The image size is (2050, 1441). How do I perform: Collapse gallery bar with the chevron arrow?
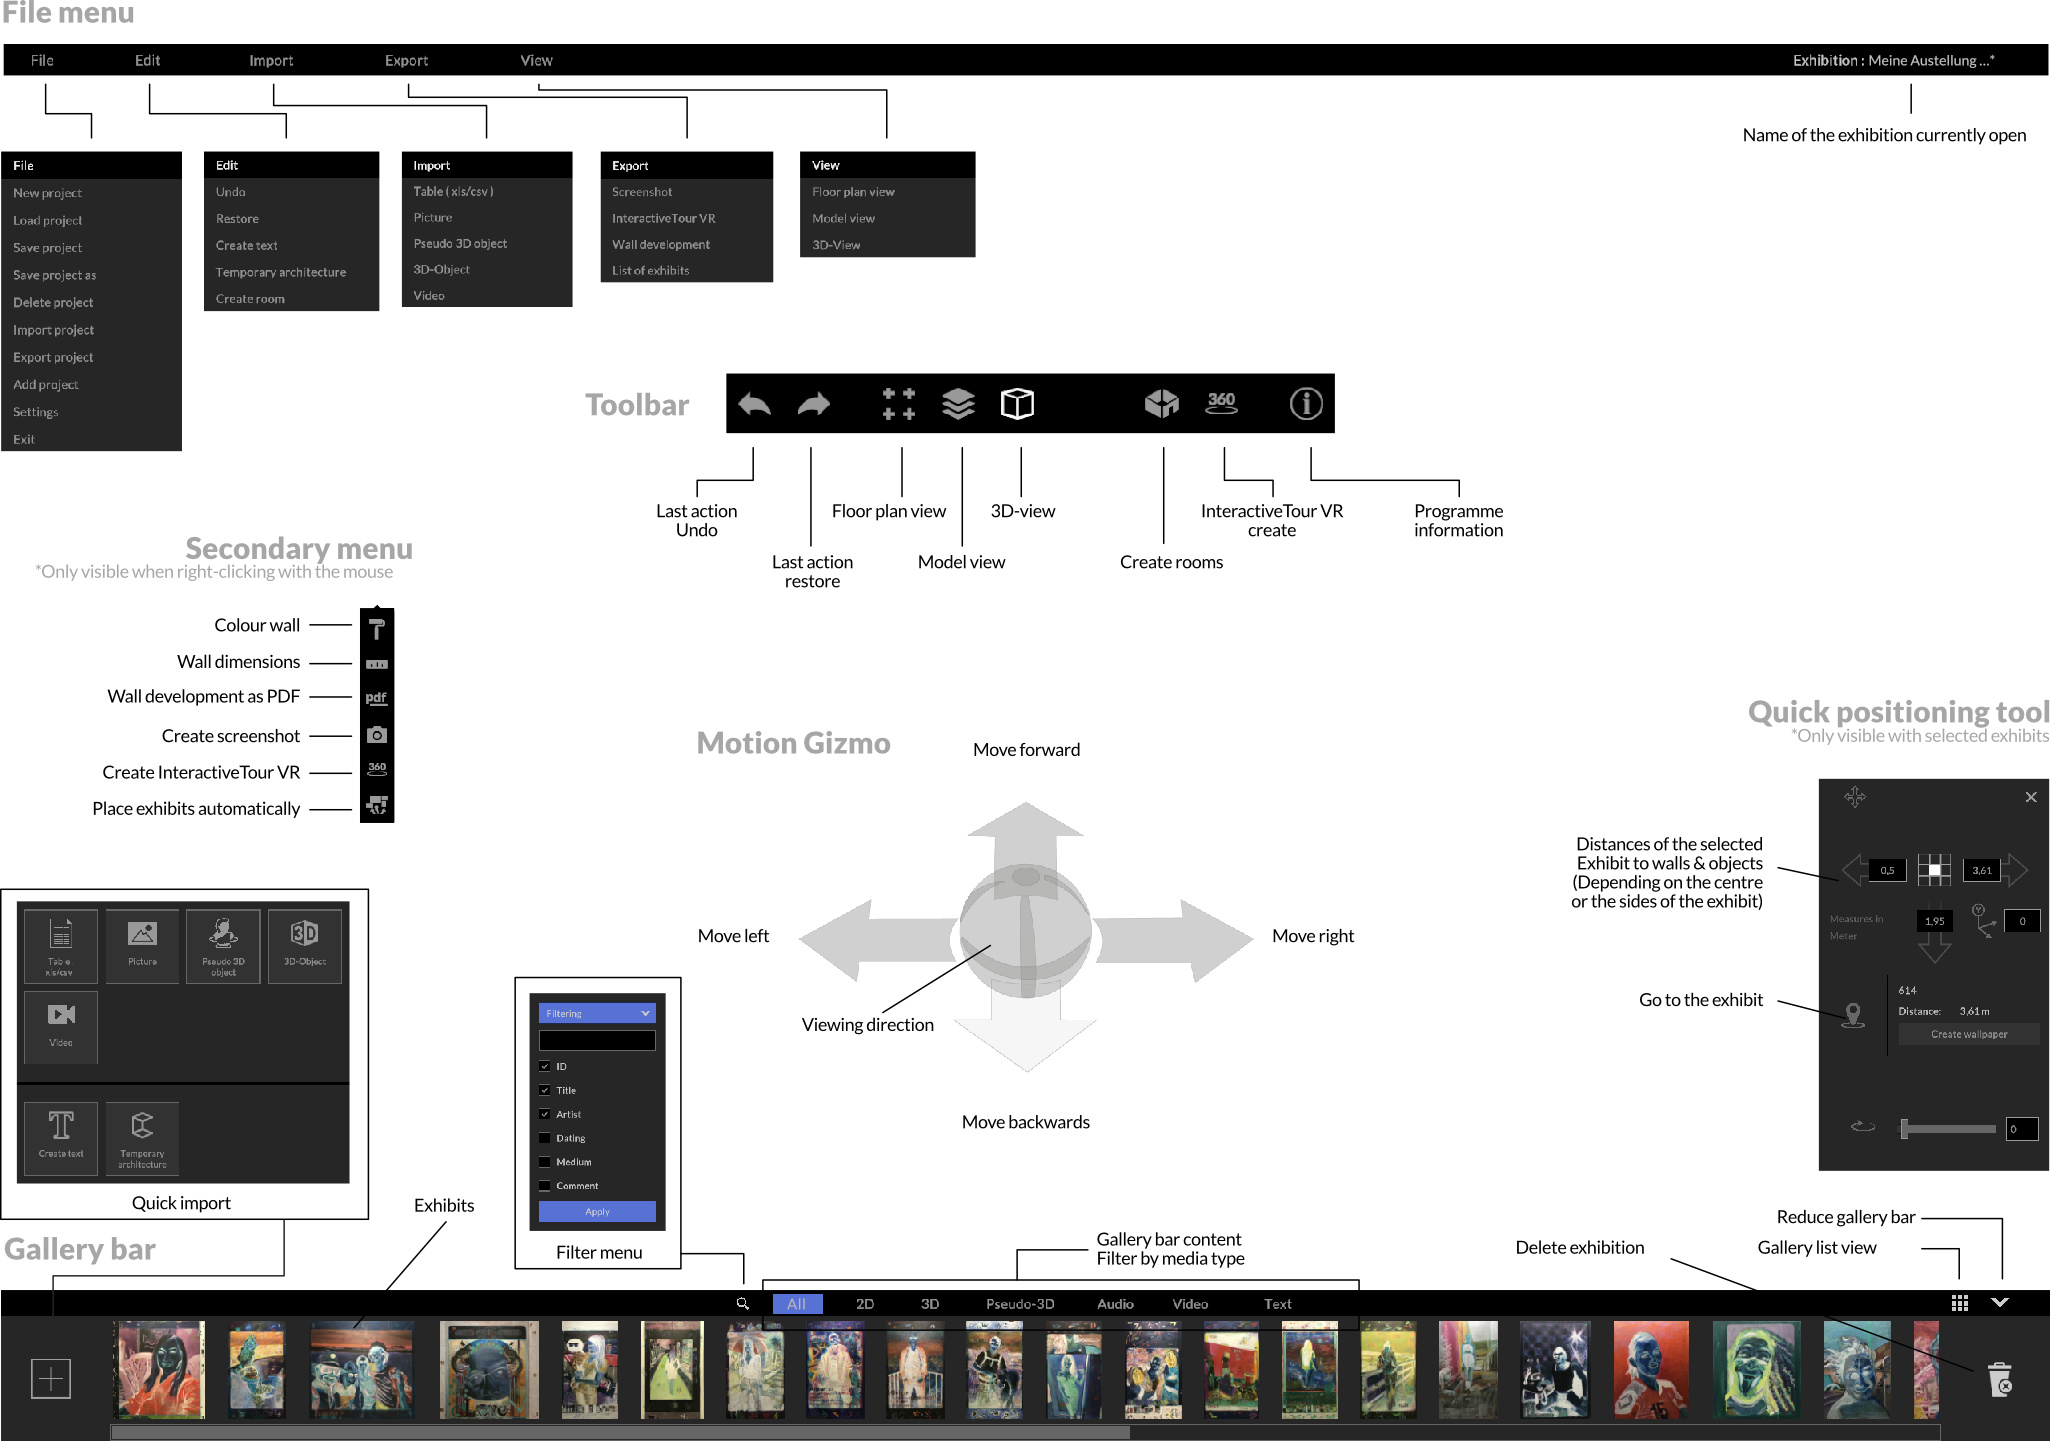click(x=2000, y=1303)
